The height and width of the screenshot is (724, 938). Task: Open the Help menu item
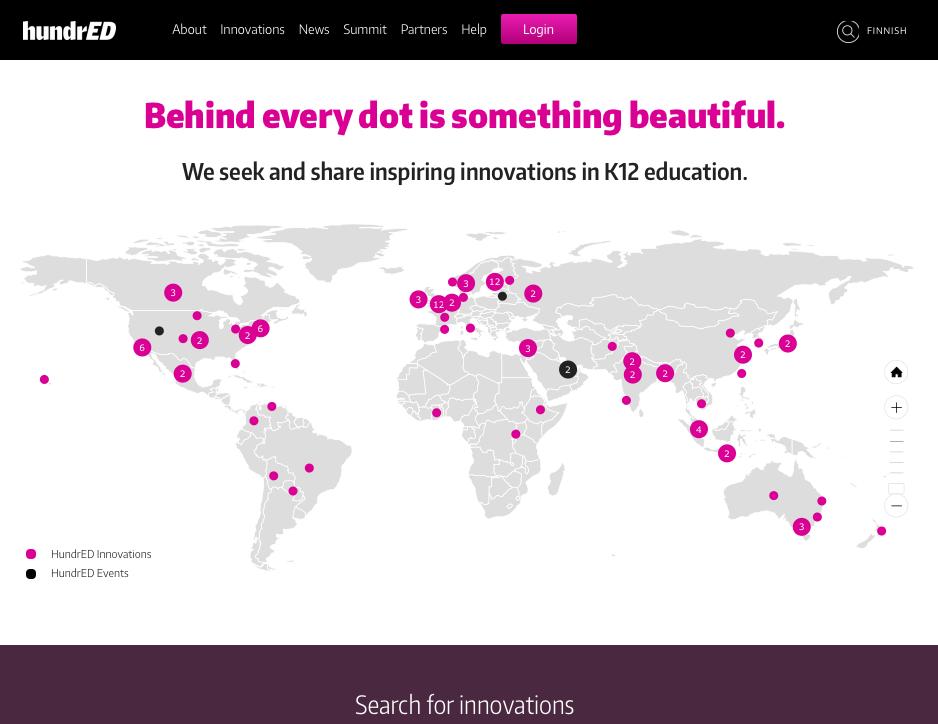click(474, 29)
